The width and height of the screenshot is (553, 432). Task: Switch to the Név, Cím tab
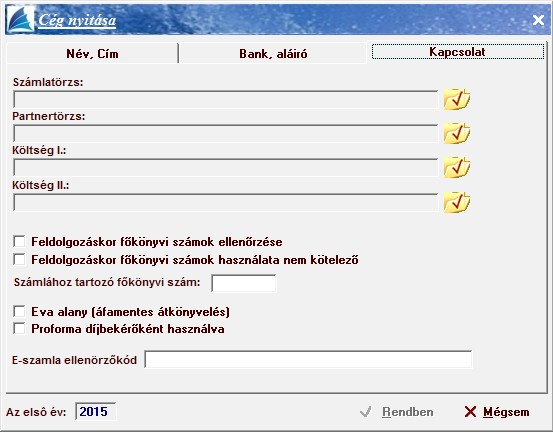click(92, 54)
